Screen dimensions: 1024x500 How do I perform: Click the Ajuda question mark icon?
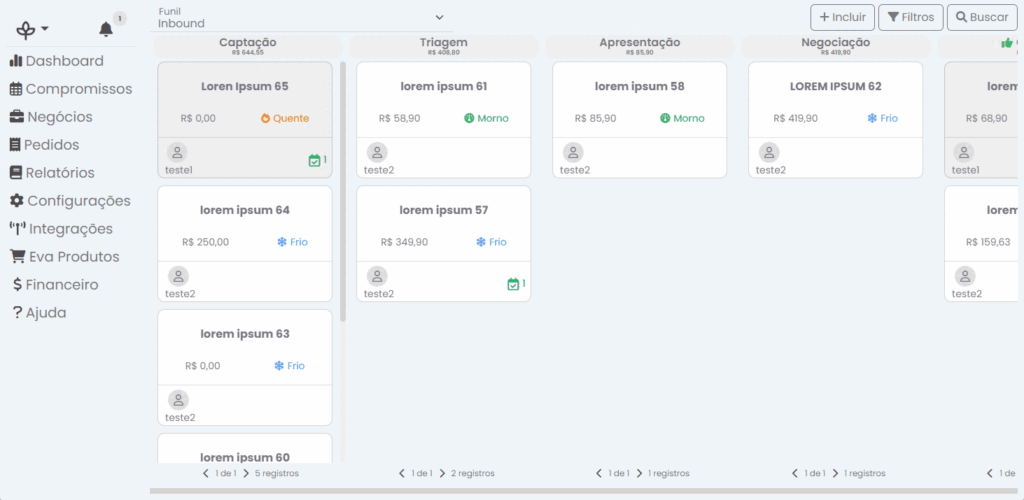tap(17, 313)
